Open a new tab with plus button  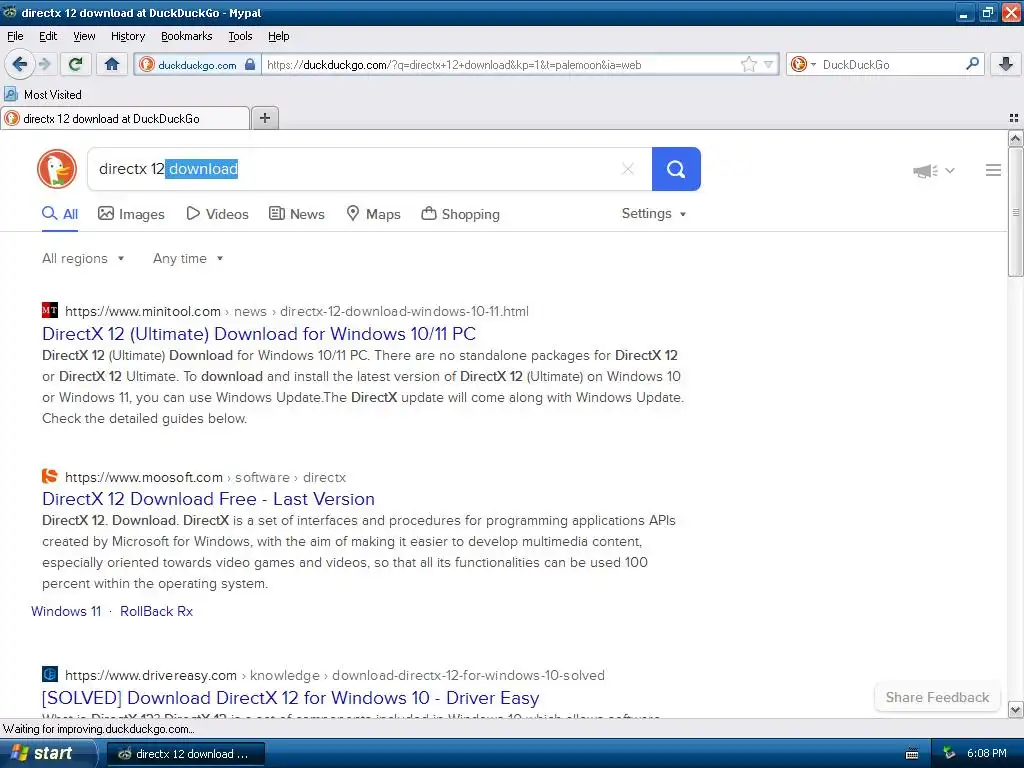(x=264, y=118)
